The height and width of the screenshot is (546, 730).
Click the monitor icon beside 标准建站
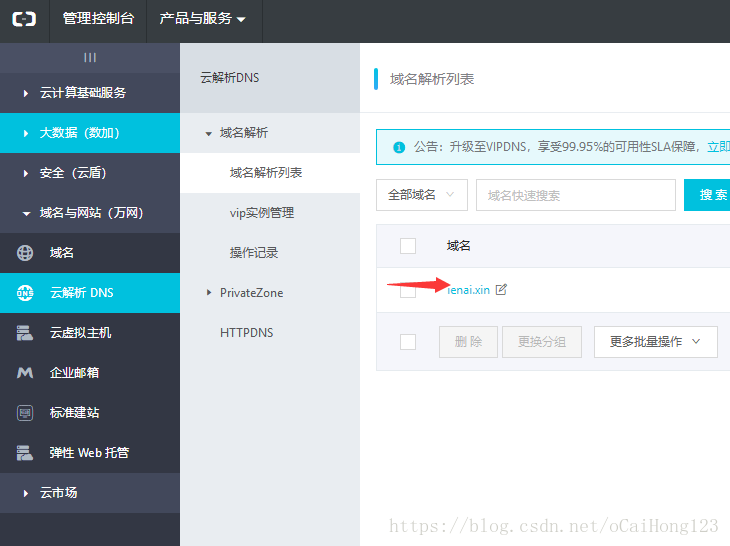(25, 413)
